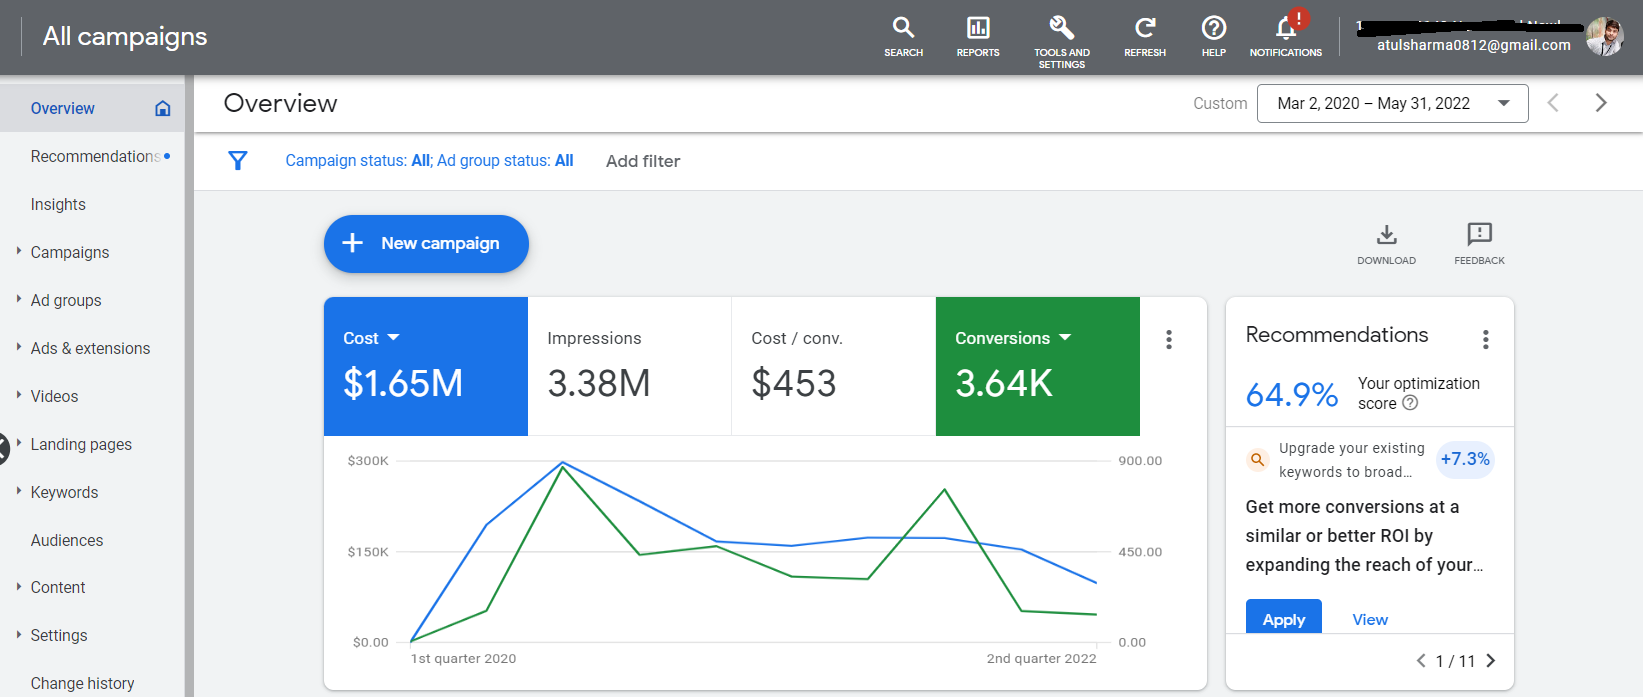The height and width of the screenshot is (698, 1643).
Task: Click the '$150K' chart axis value
Action: coord(368,552)
